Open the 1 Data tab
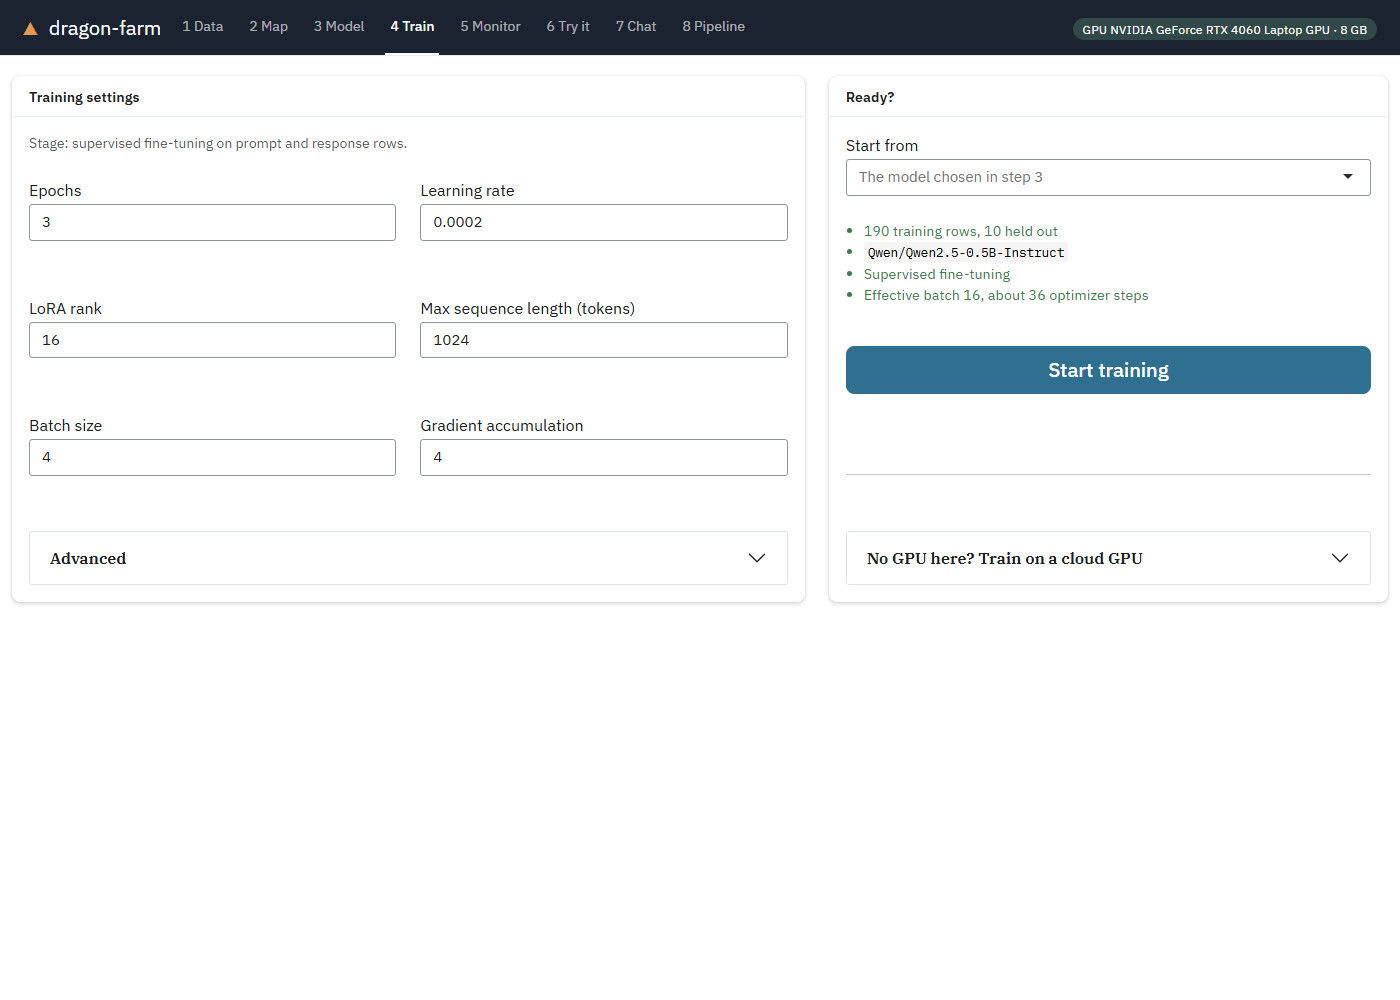The width and height of the screenshot is (1400, 1000). [x=203, y=27]
